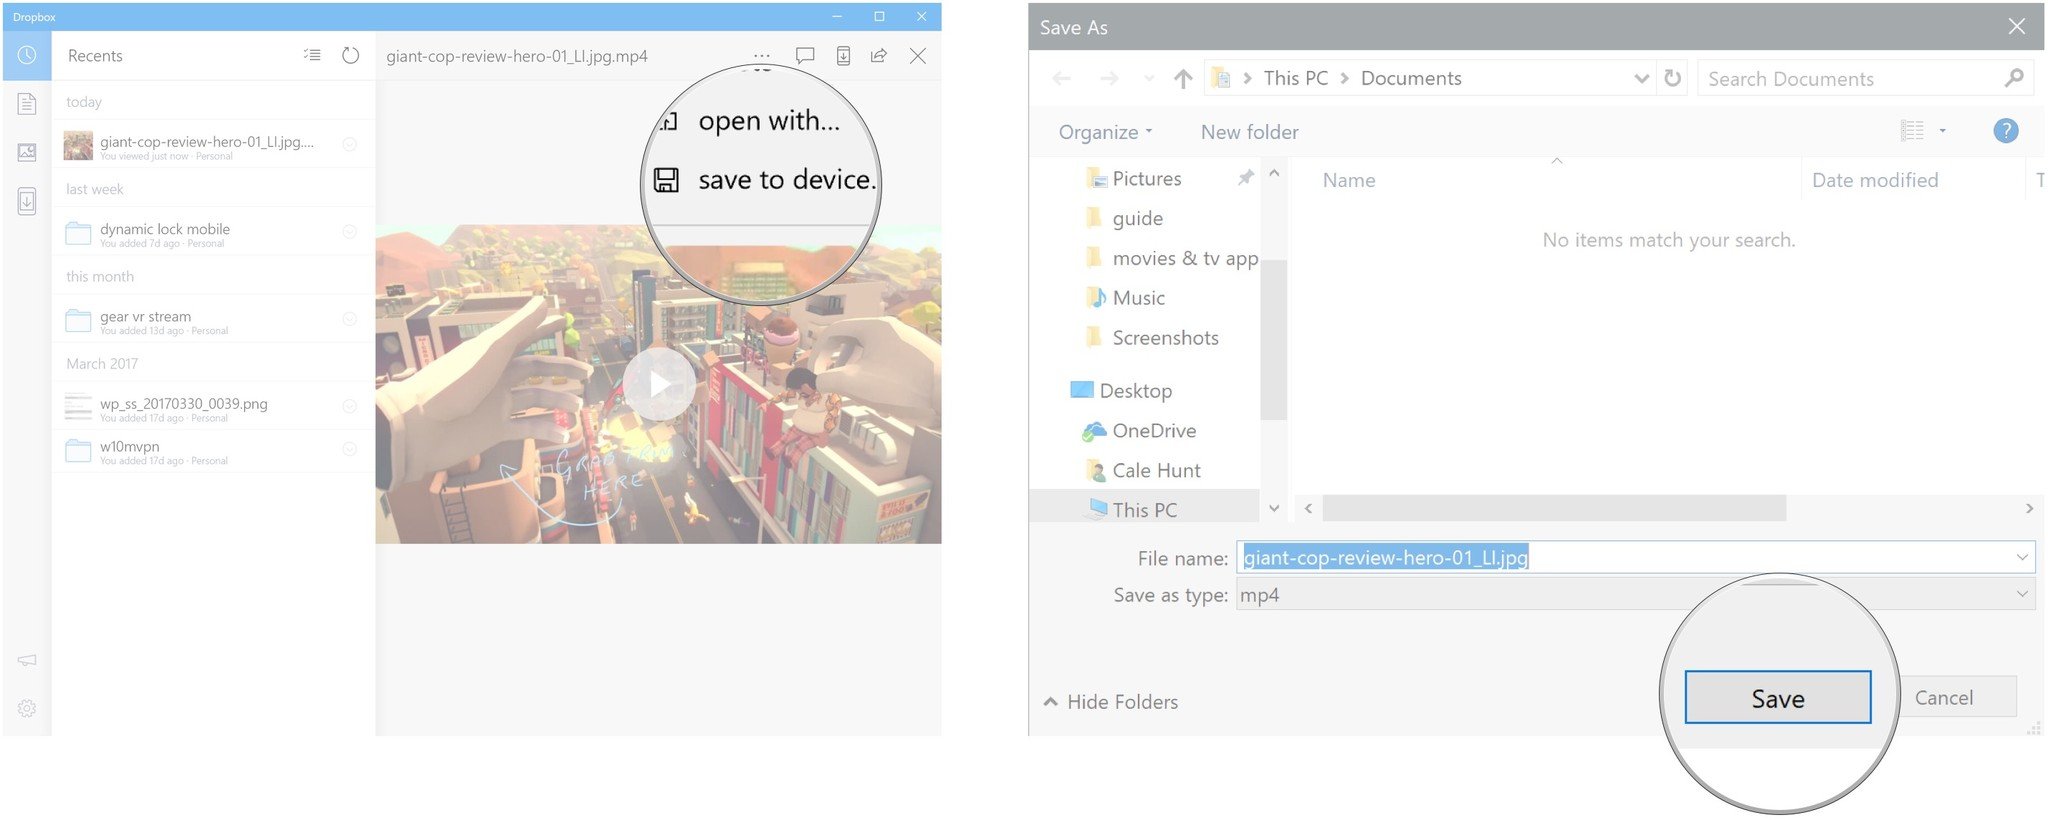Toggle selection circle for gear vr stream

350,319
